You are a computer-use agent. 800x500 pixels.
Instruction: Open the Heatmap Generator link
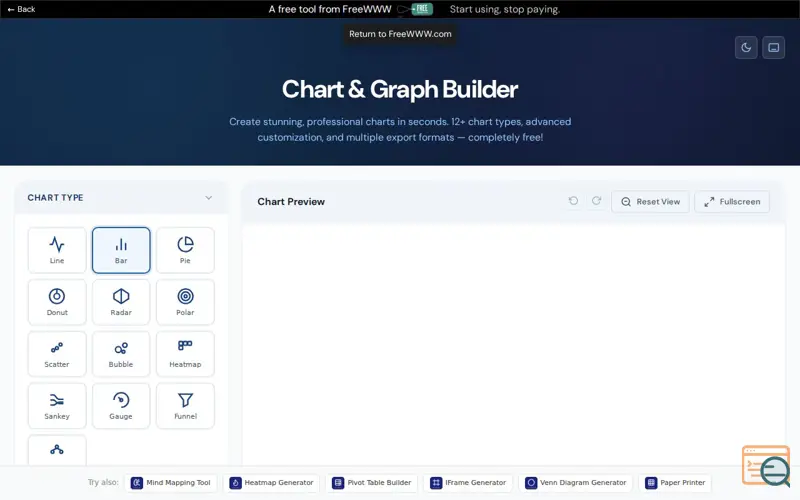tap(272, 483)
